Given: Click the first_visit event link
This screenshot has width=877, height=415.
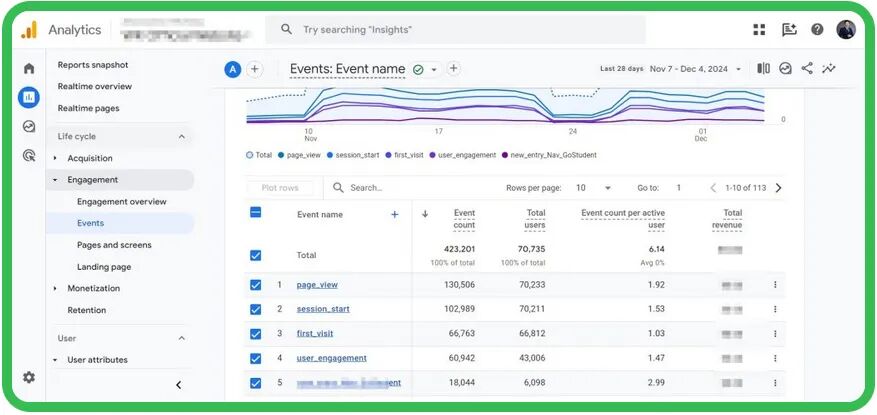Looking at the screenshot, I should pos(317,333).
